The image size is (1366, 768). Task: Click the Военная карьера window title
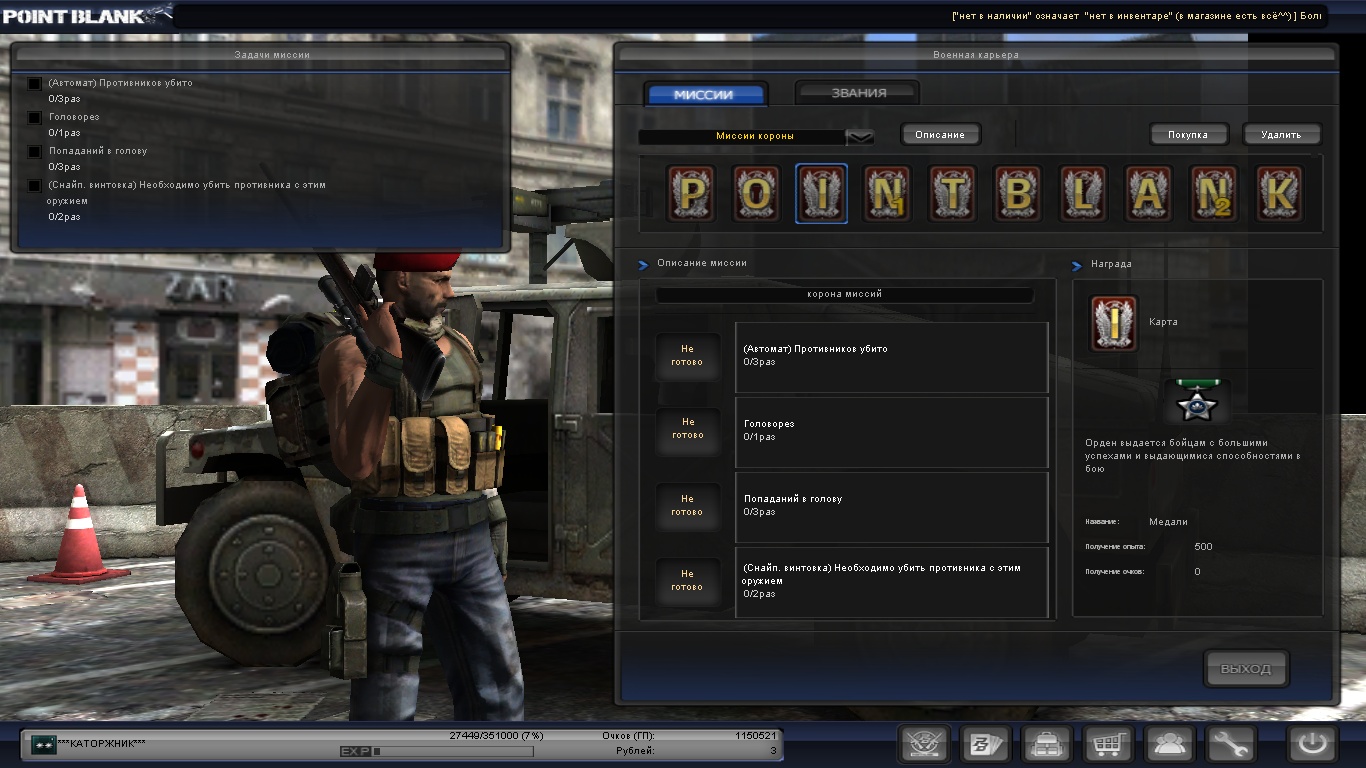click(976, 55)
